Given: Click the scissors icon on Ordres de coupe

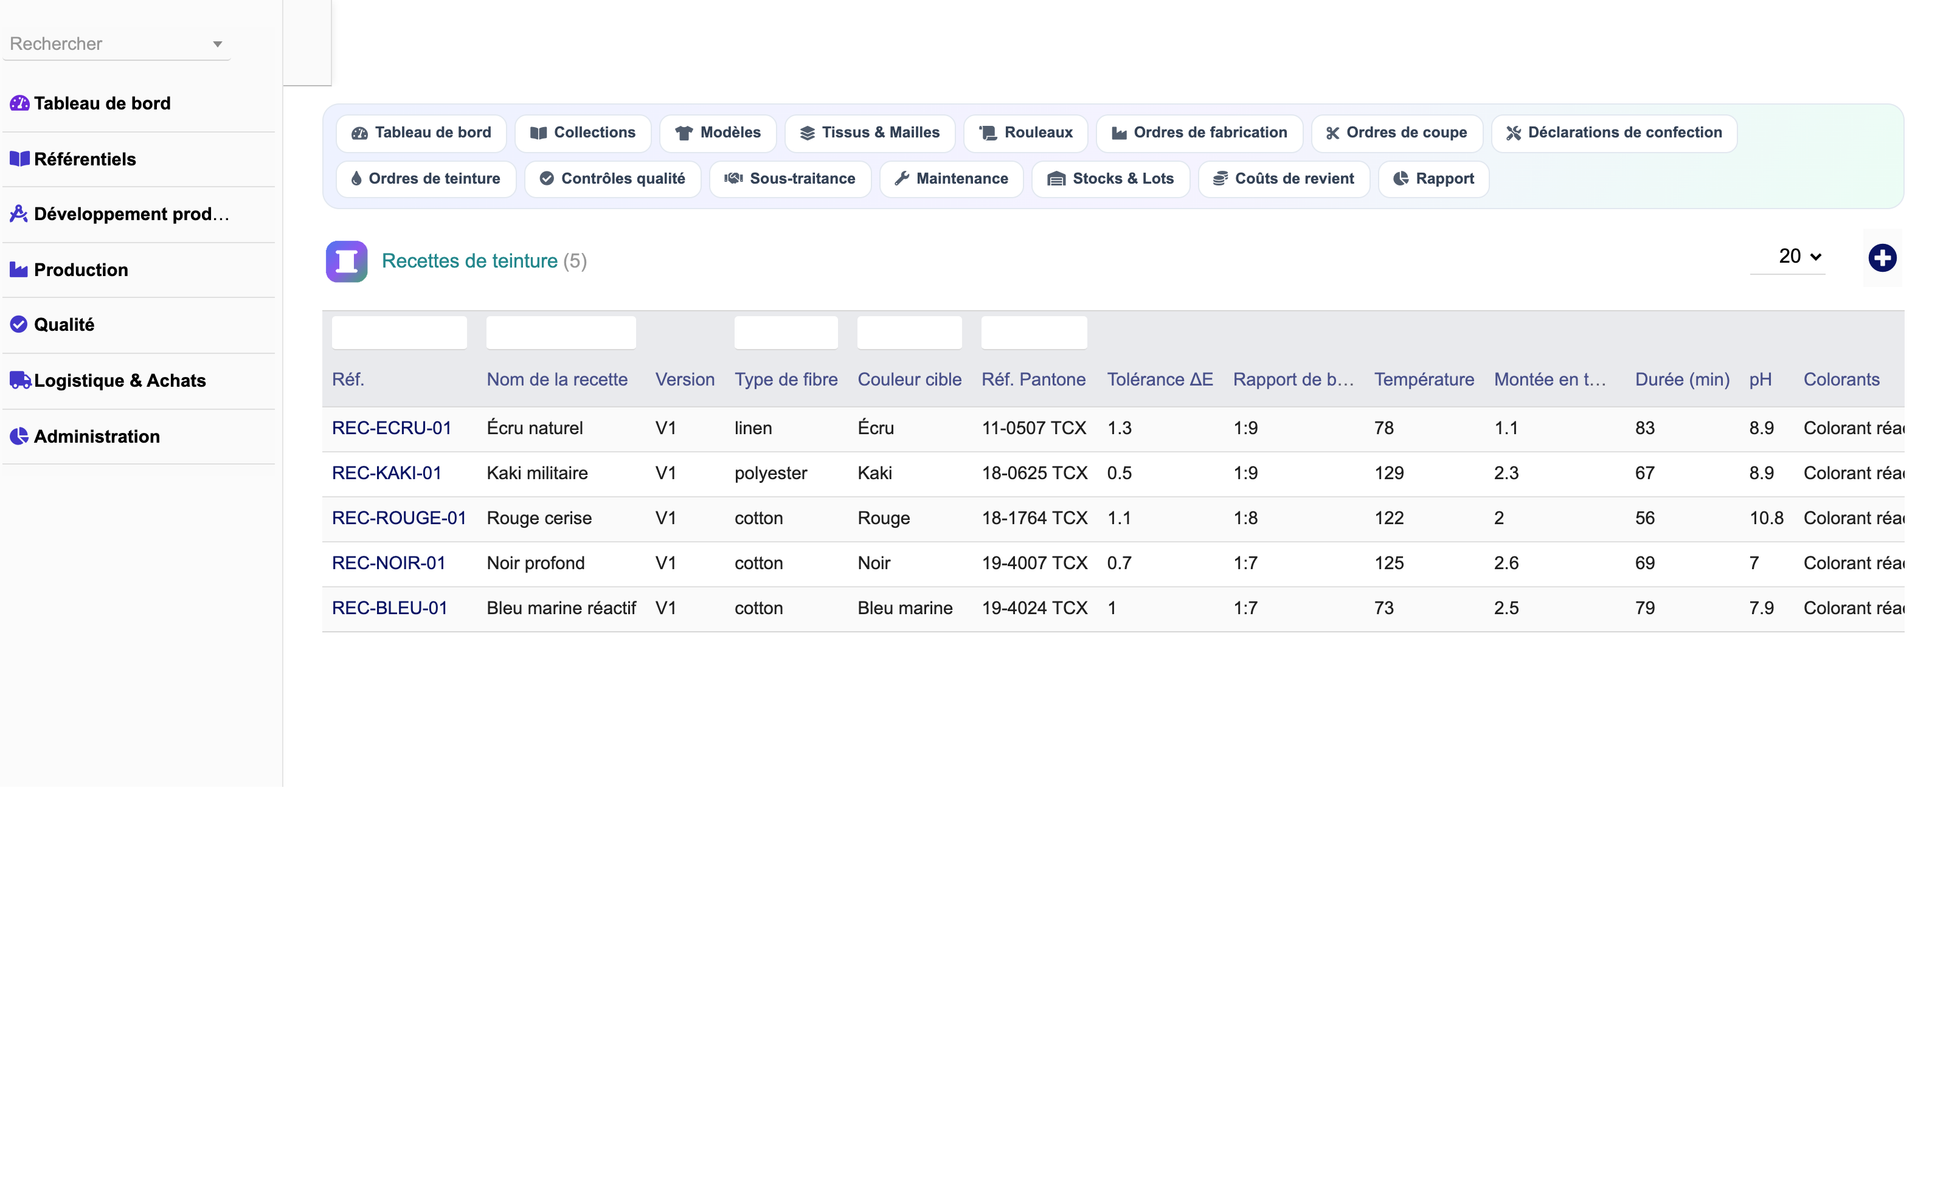Looking at the screenshot, I should pos(1332,133).
